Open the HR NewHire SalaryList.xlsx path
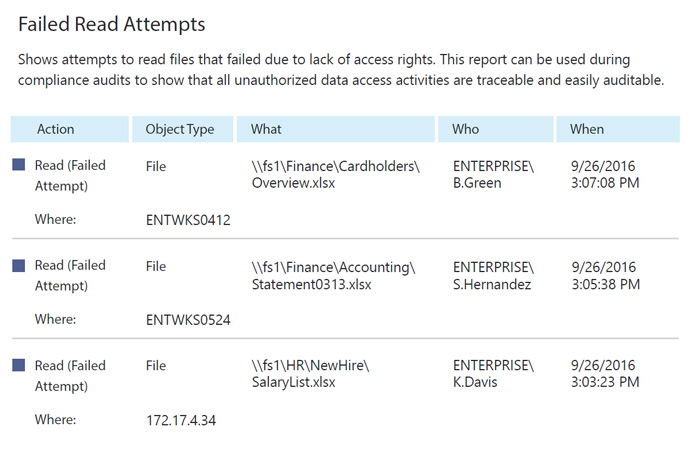This screenshot has height=450, width=690. pos(310,374)
